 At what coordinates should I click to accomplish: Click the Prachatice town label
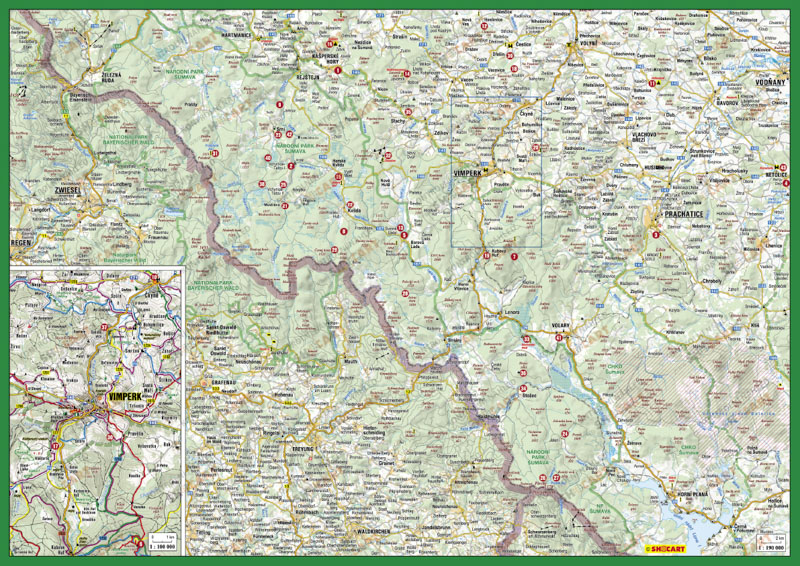(678, 216)
